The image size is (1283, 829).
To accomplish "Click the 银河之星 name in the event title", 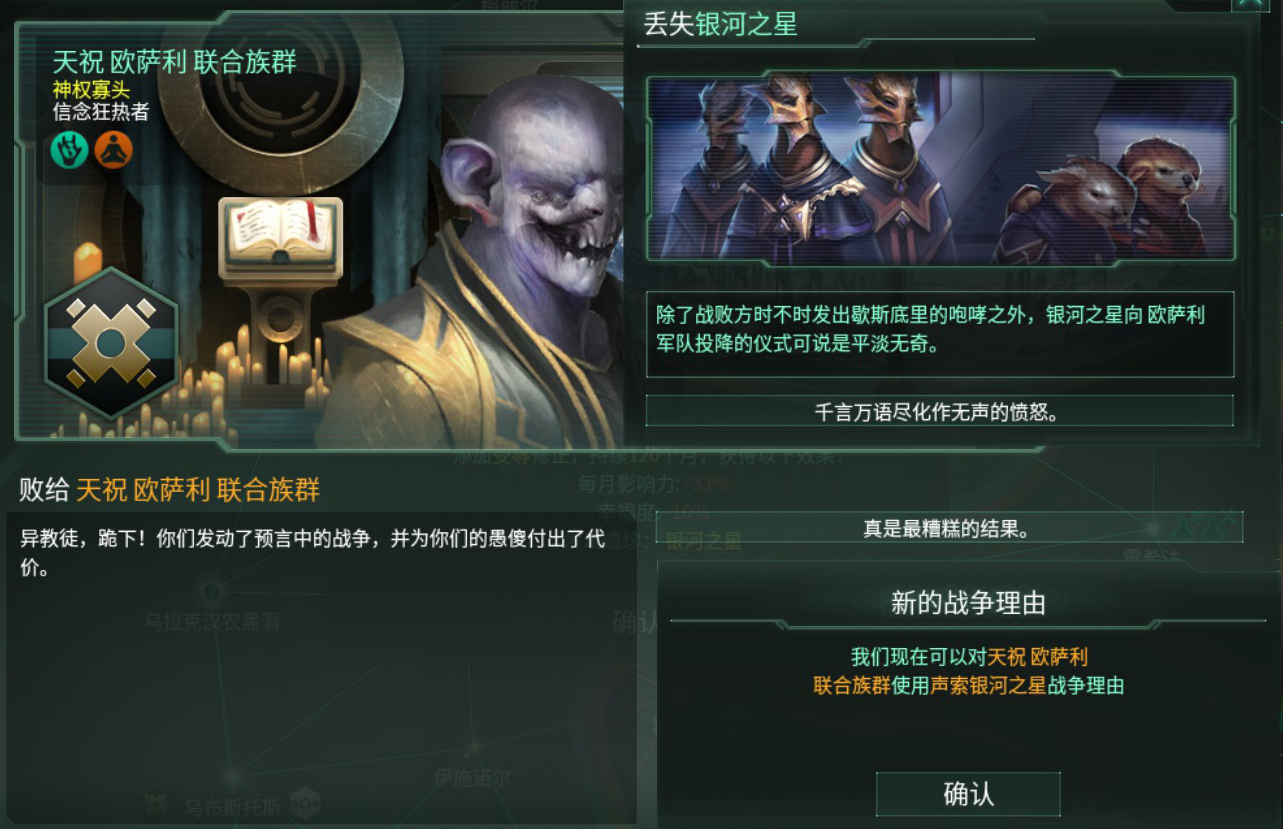I will [747, 25].
